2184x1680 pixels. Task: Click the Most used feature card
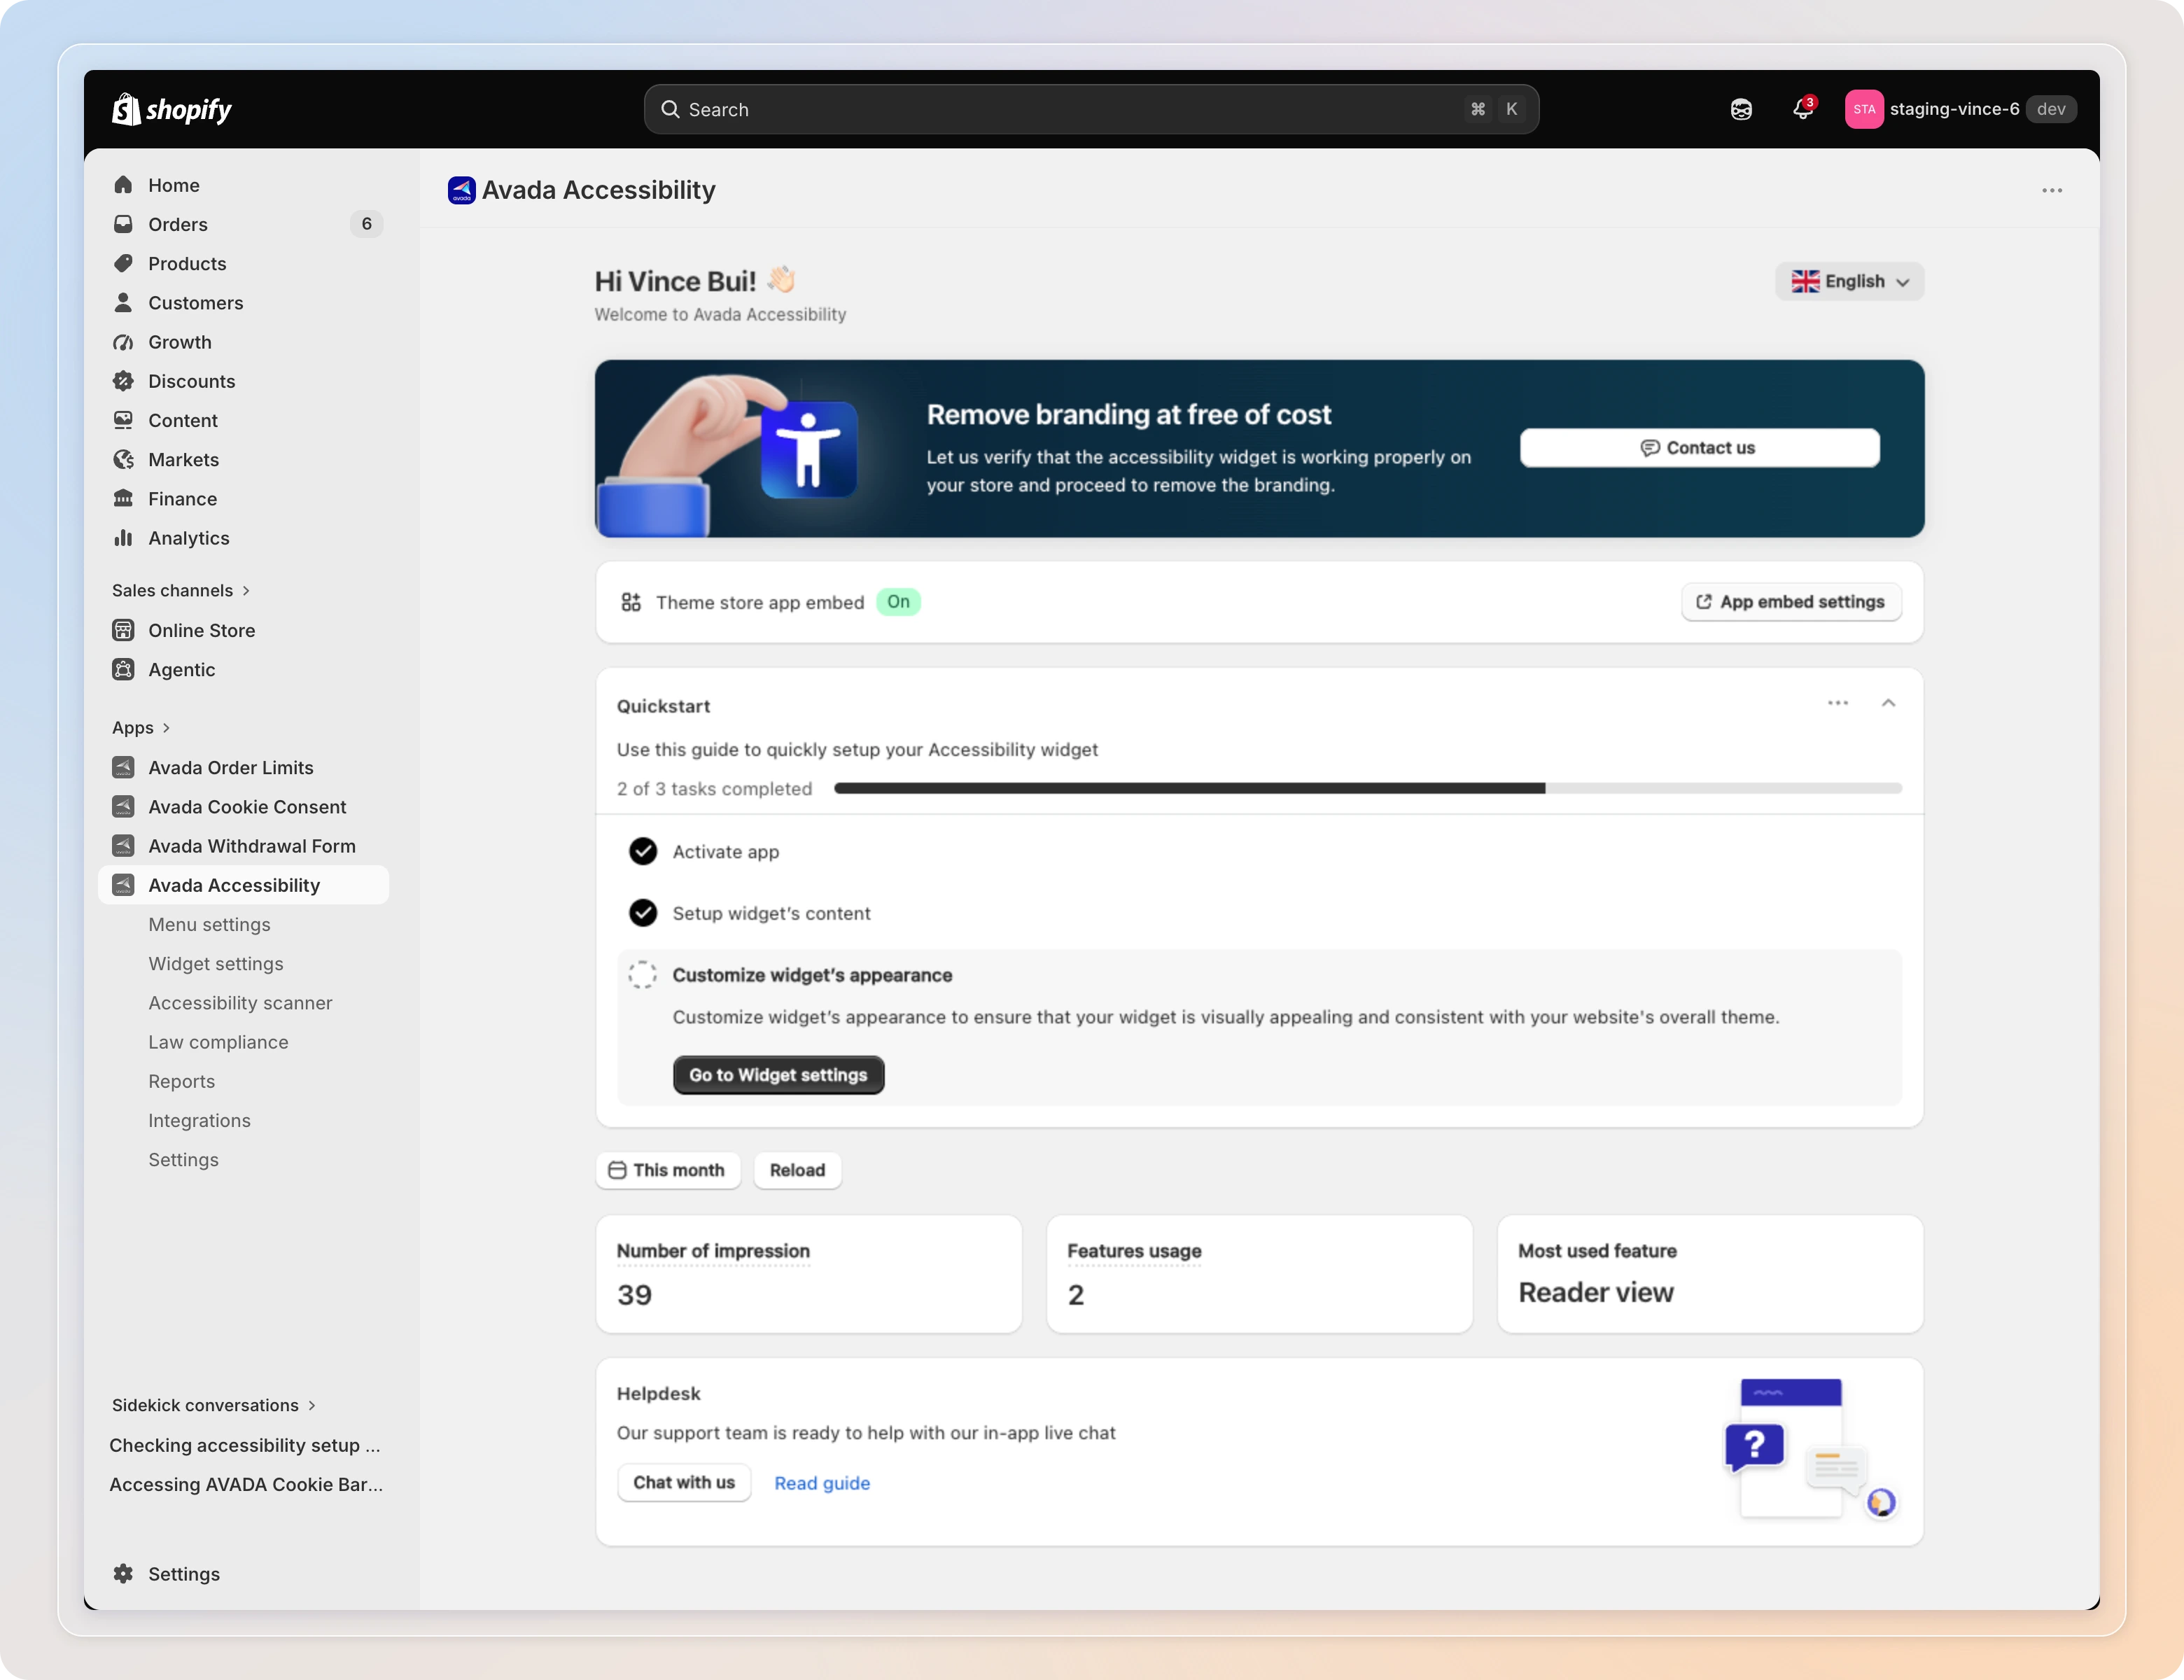(x=1710, y=1274)
